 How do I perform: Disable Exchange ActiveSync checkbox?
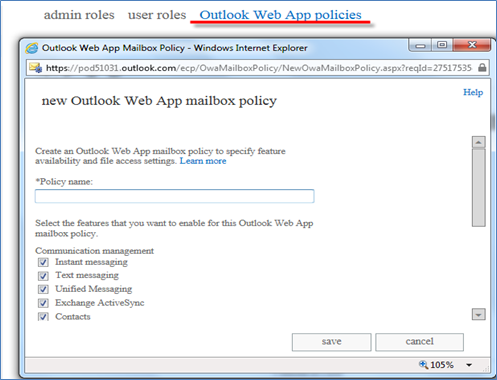point(43,303)
